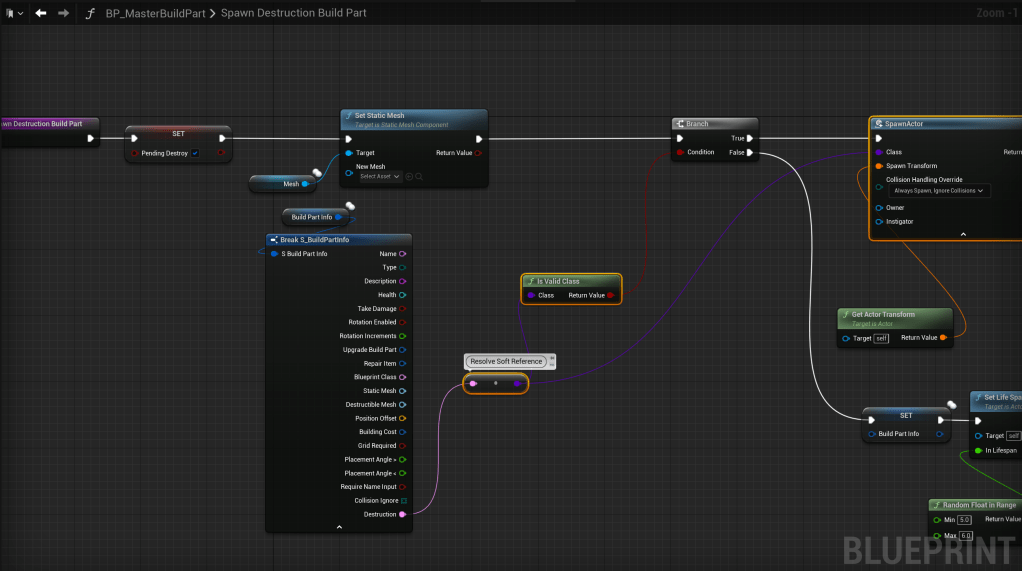Collapse the SpawnActor node advanced pins
Image resolution: width=1022 pixels, height=571 pixels.
click(x=963, y=234)
